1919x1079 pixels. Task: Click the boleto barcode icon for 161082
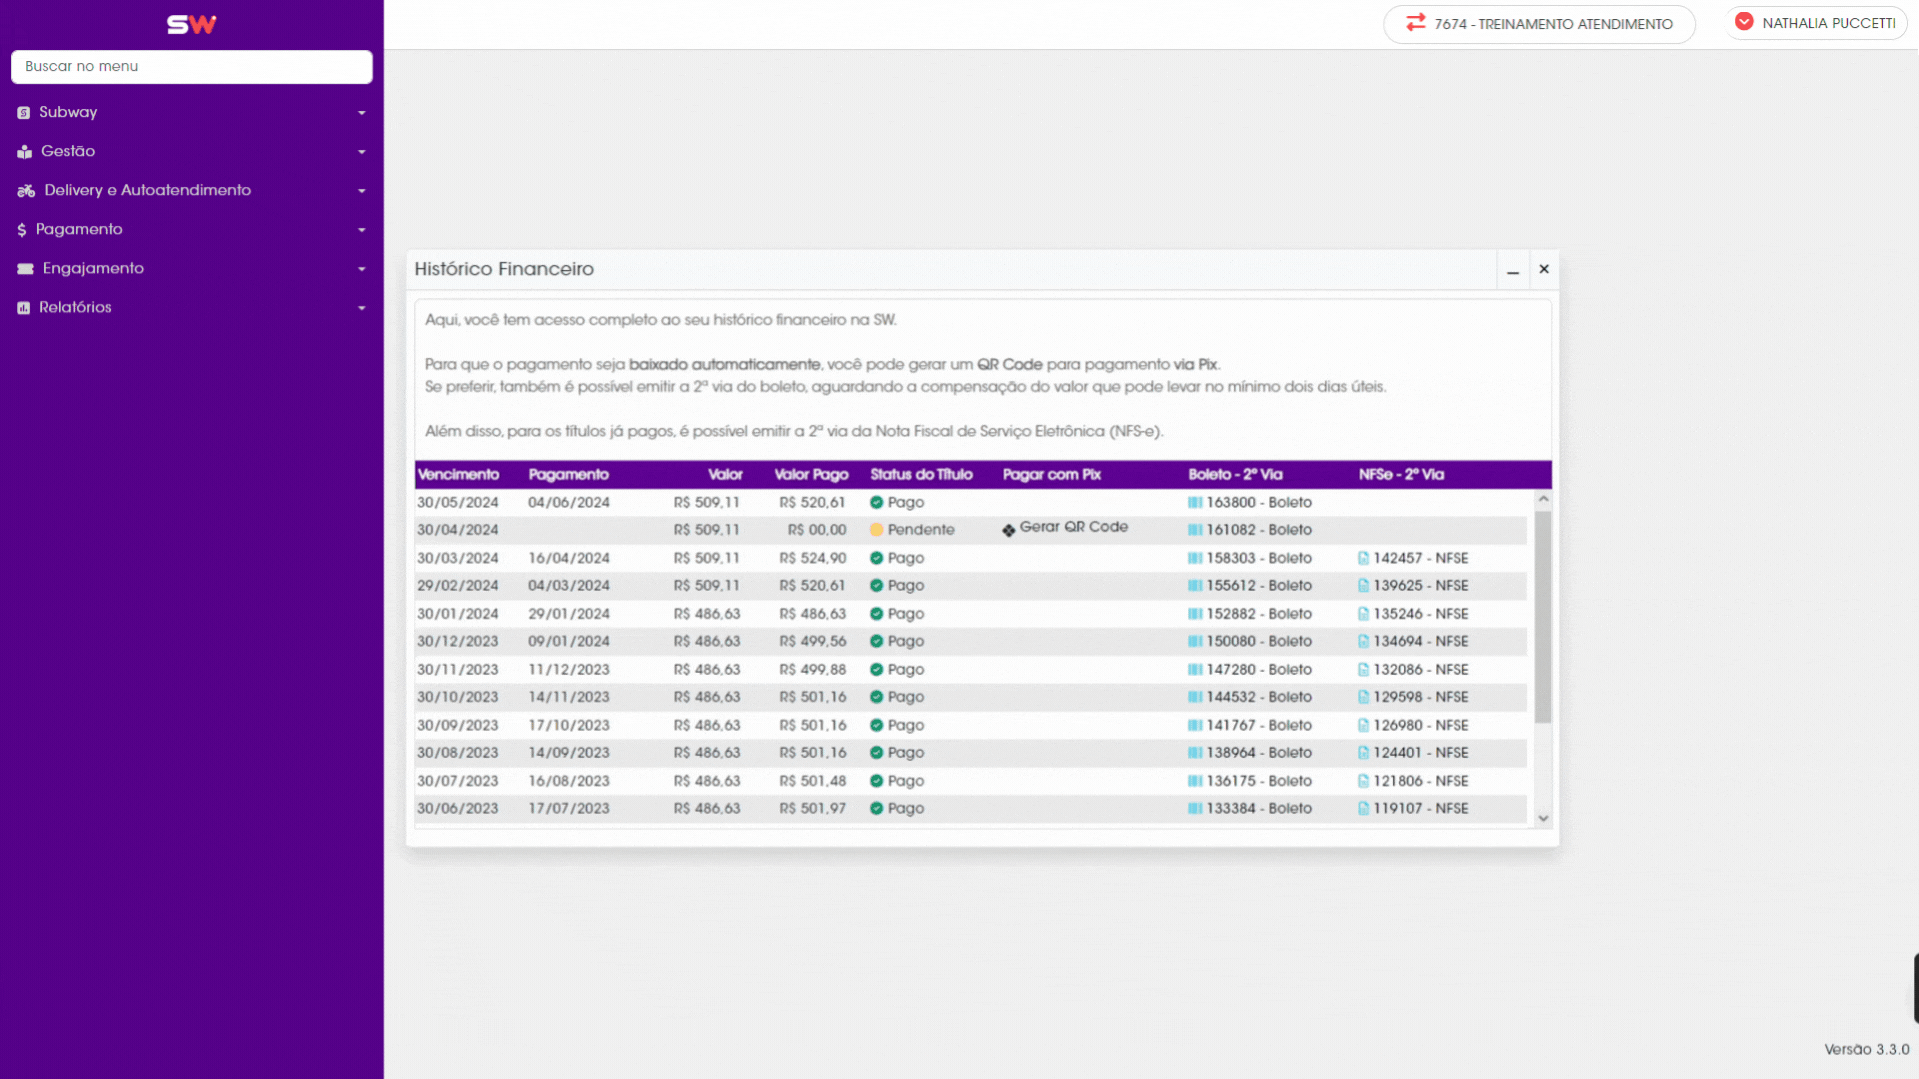pyautogui.click(x=1195, y=530)
